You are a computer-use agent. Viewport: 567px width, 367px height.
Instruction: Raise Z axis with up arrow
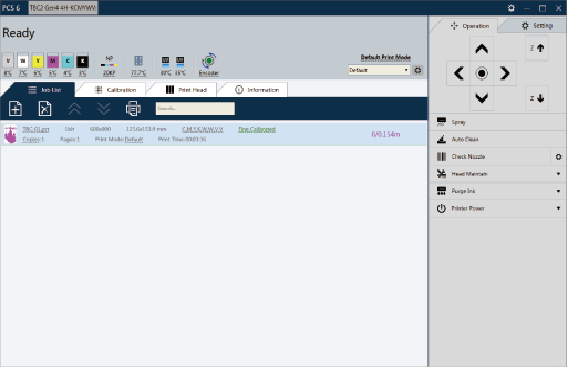click(x=537, y=48)
